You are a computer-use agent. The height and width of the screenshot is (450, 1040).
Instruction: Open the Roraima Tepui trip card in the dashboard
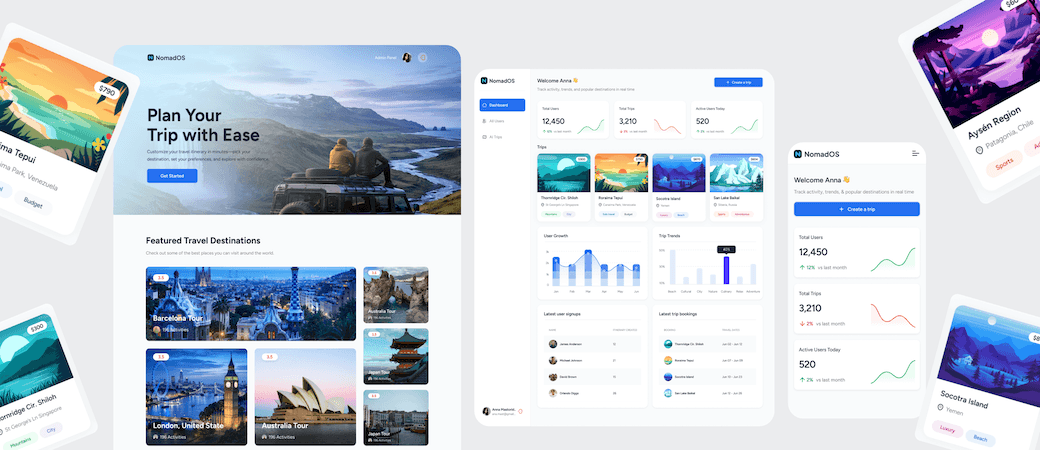621,187
